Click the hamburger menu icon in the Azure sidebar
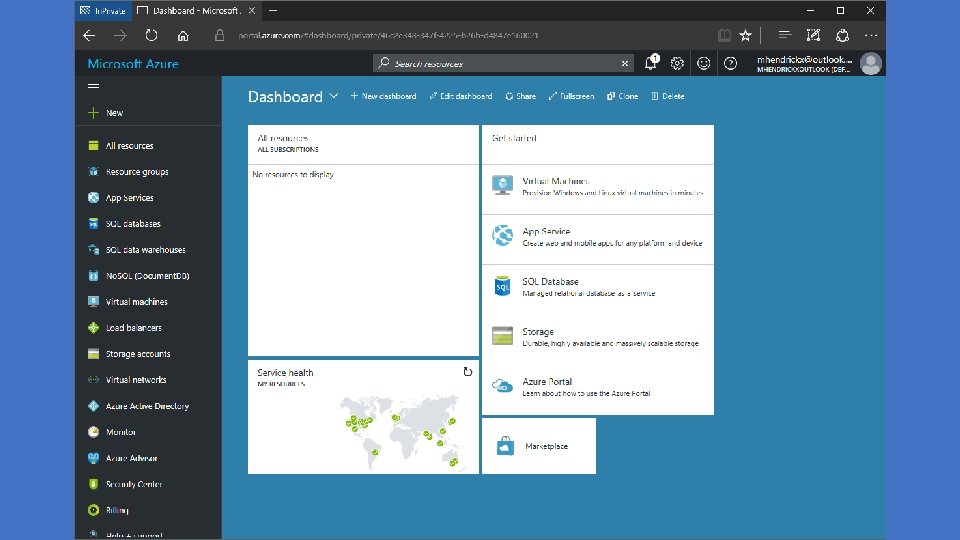 pyautogui.click(x=93, y=86)
